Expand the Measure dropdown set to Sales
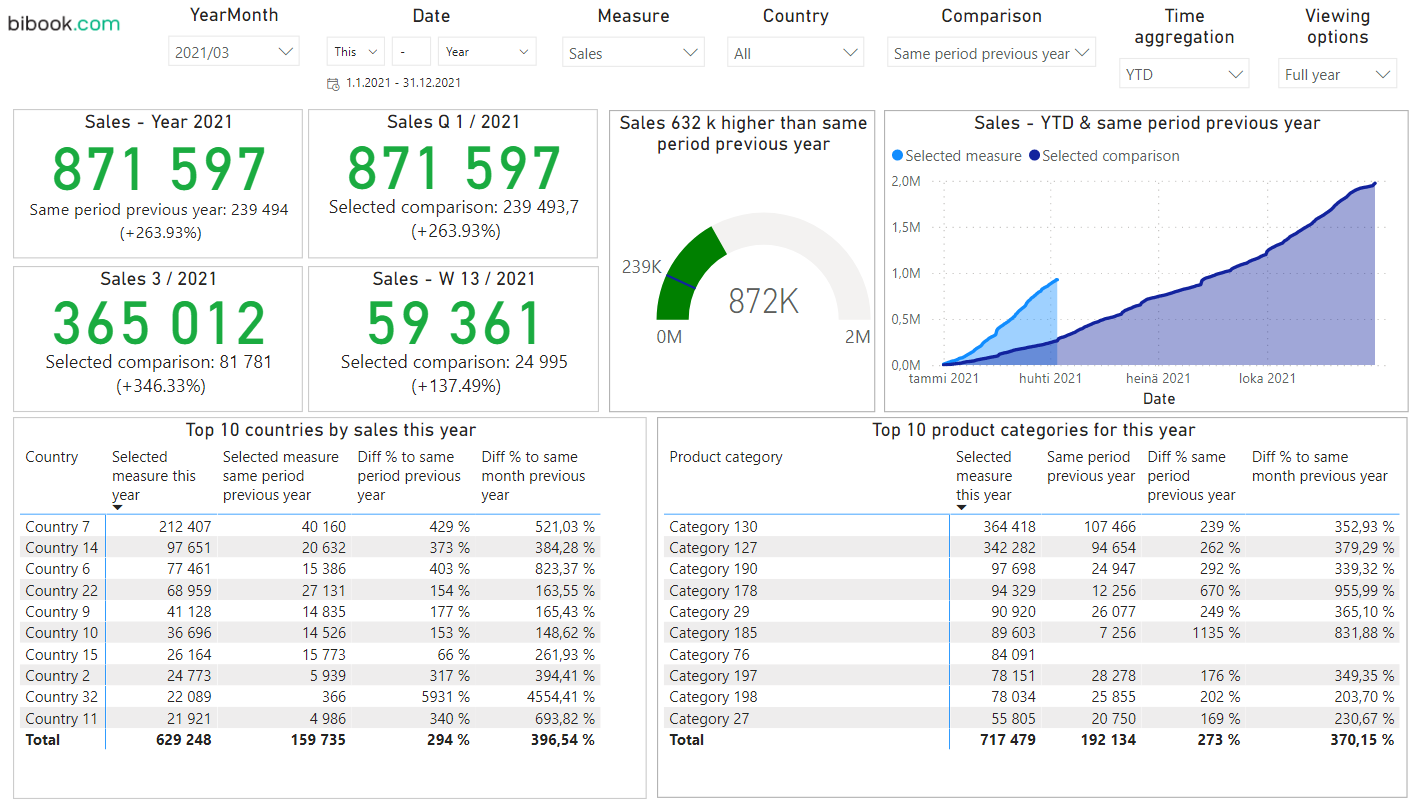 [633, 53]
